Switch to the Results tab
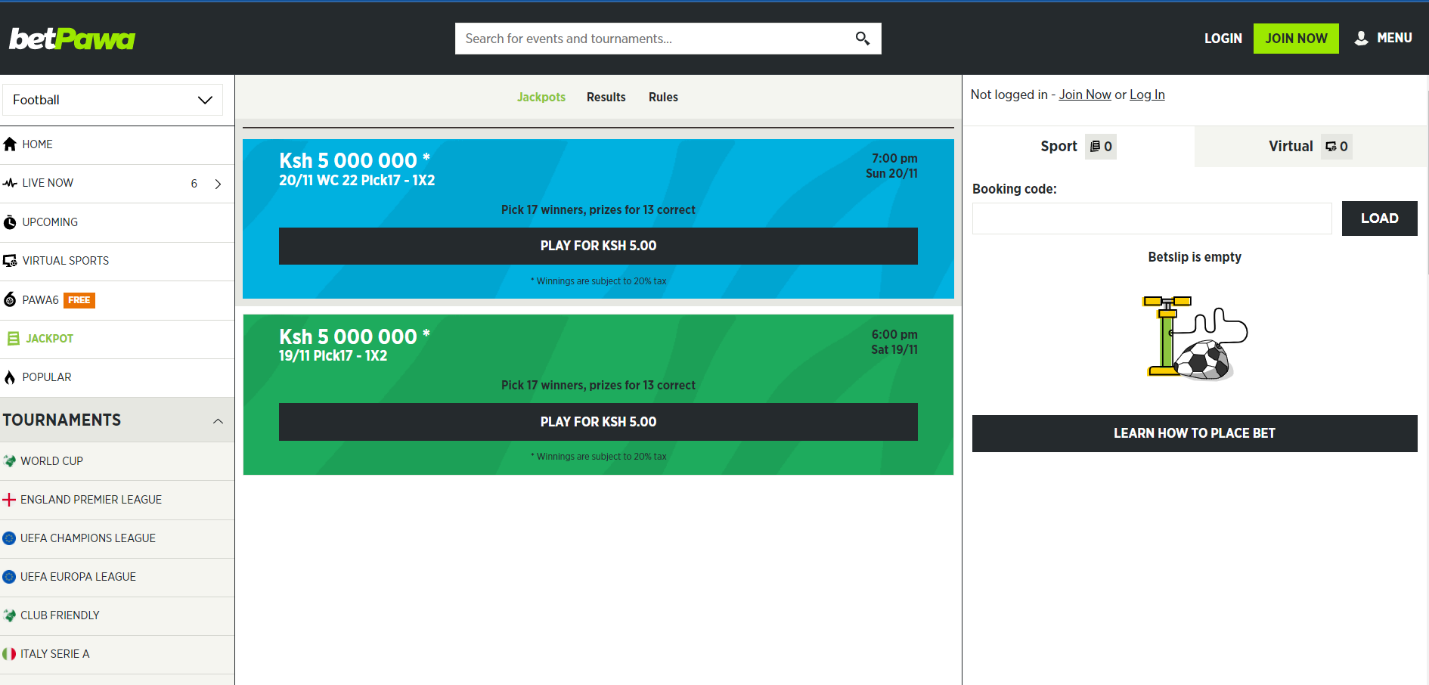The image size is (1429, 685). pos(606,97)
